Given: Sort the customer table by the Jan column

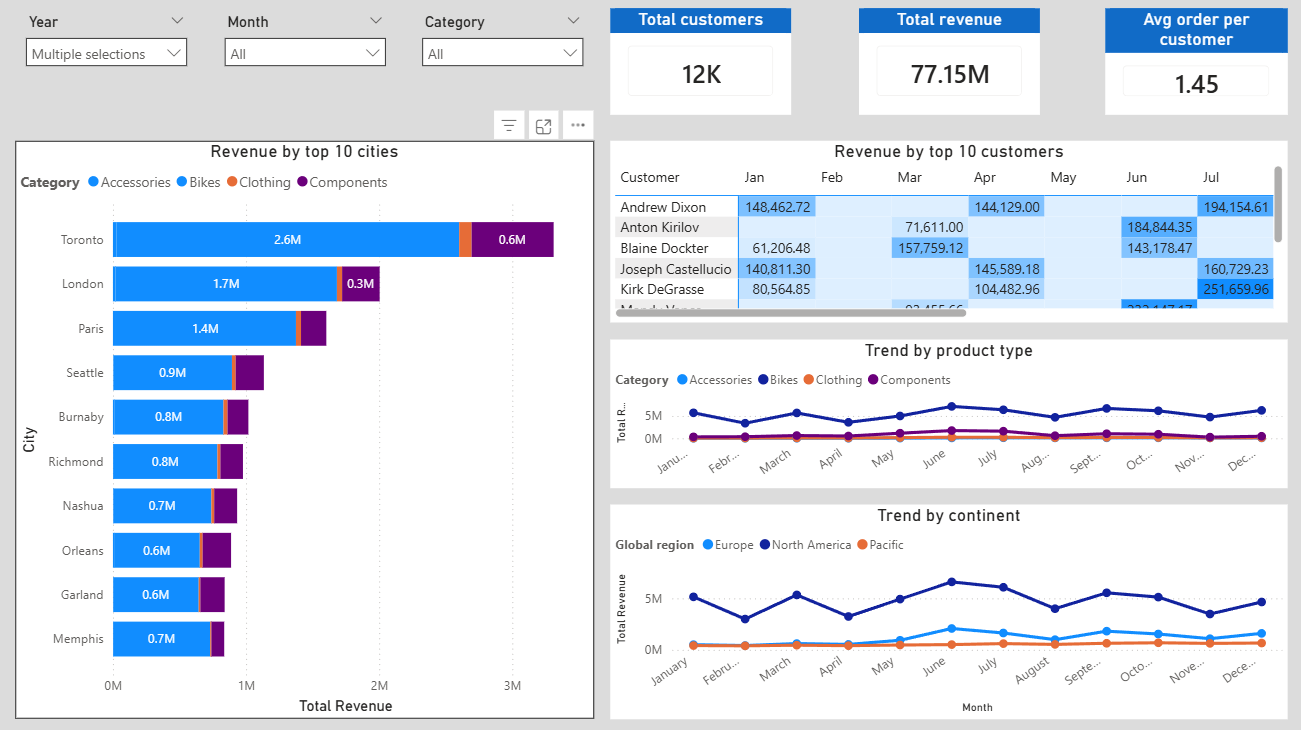Looking at the screenshot, I should click(x=754, y=177).
